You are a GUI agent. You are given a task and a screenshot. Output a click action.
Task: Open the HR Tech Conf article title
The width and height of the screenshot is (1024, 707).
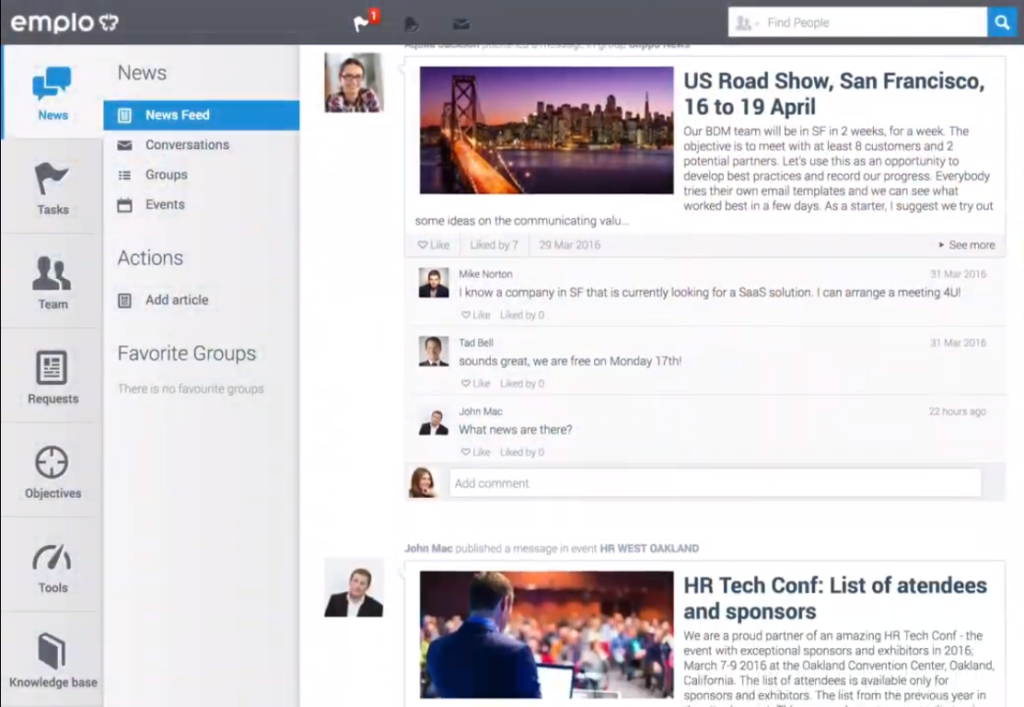click(x=835, y=598)
